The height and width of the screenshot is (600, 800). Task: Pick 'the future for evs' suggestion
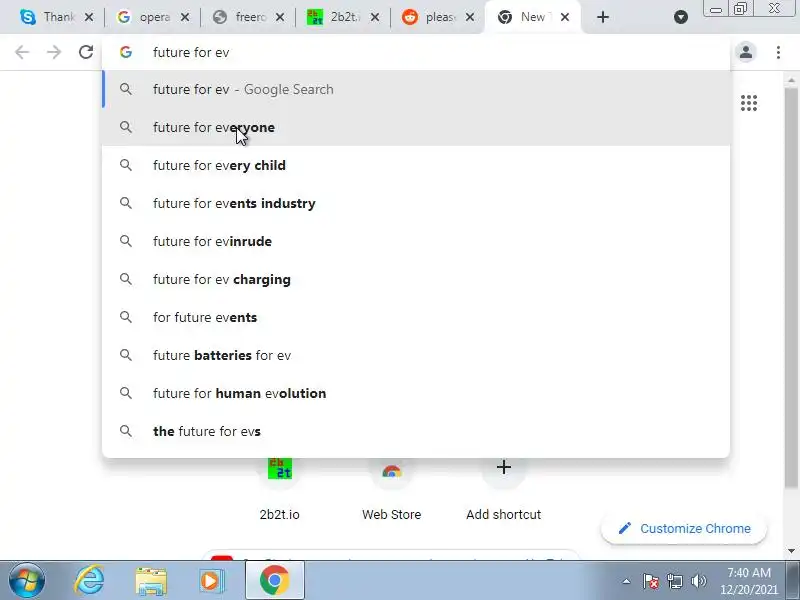point(416,431)
